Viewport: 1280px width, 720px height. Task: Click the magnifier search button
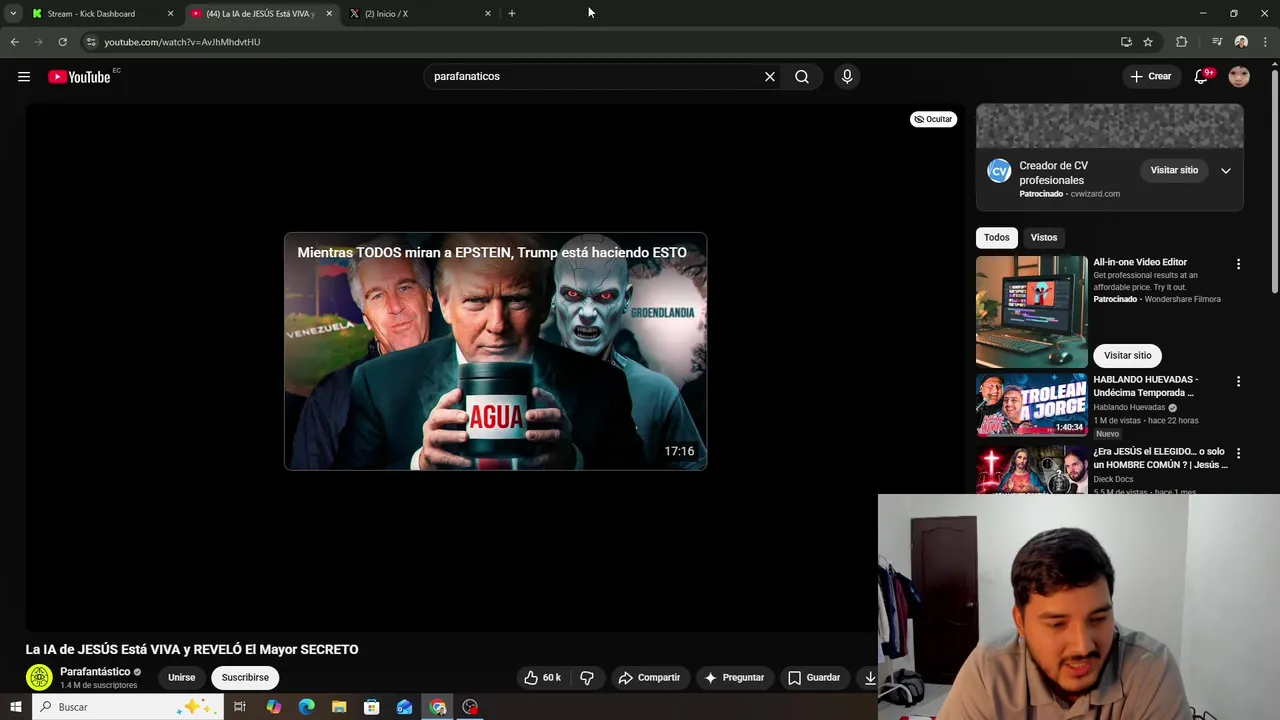tap(802, 76)
